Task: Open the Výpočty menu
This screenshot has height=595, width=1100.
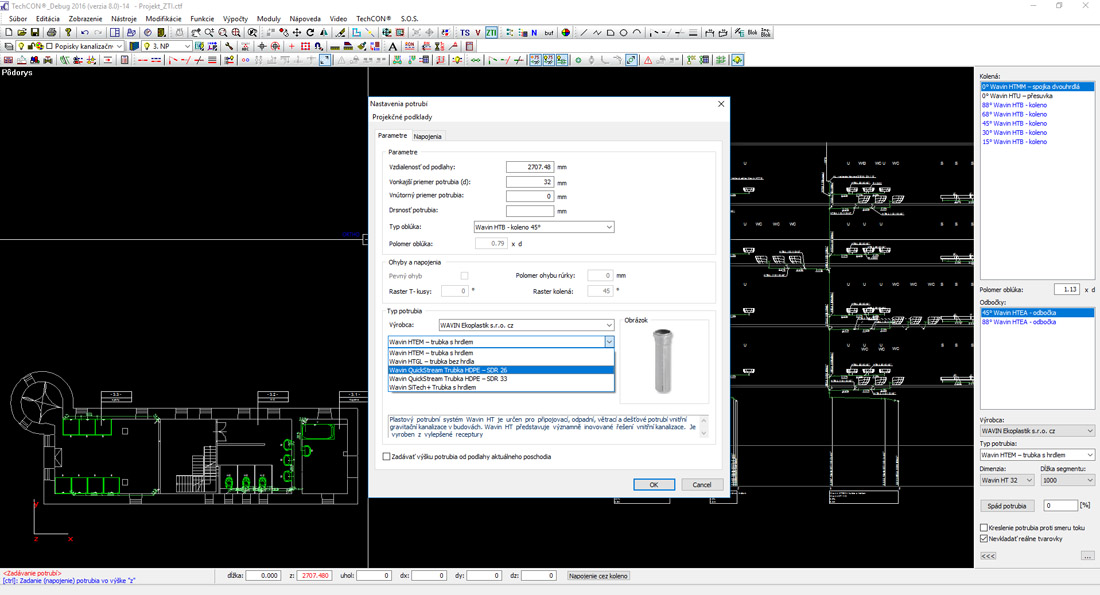Action: tap(235, 19)
